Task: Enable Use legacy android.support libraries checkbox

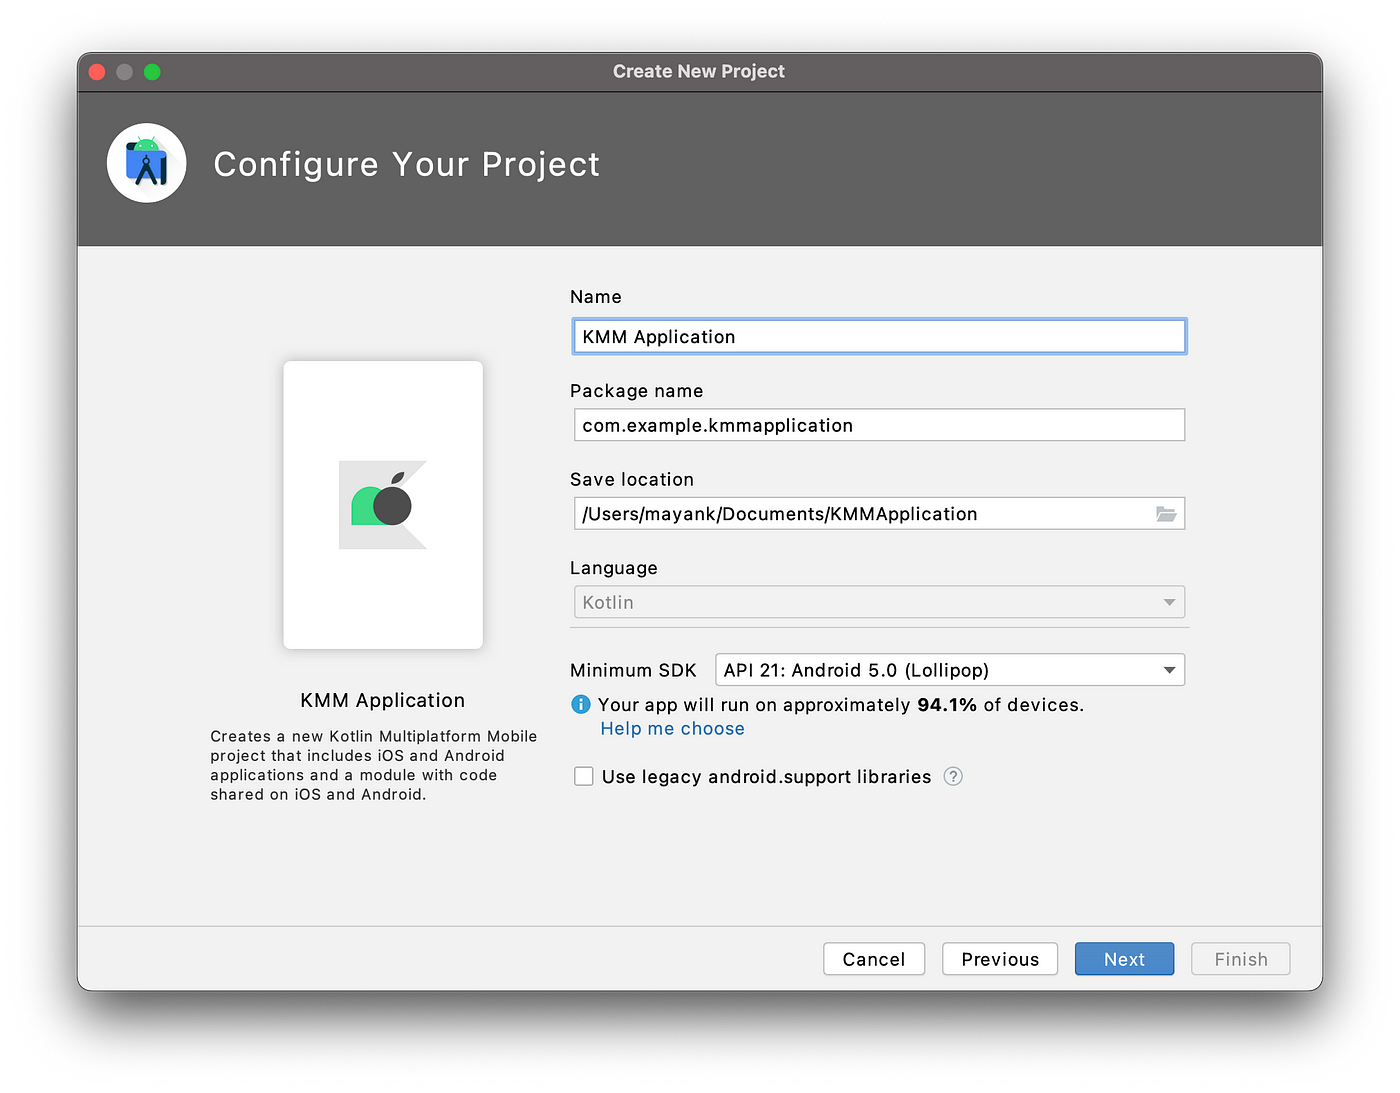Action: pos(584,777)
